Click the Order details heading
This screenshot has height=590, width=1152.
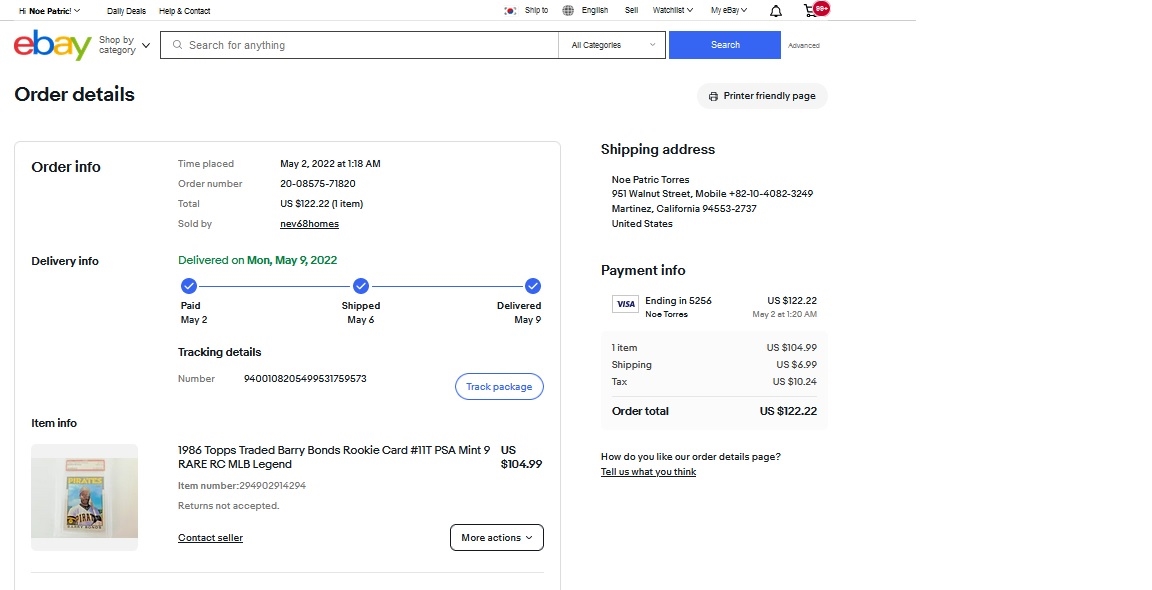coord(74,95)
